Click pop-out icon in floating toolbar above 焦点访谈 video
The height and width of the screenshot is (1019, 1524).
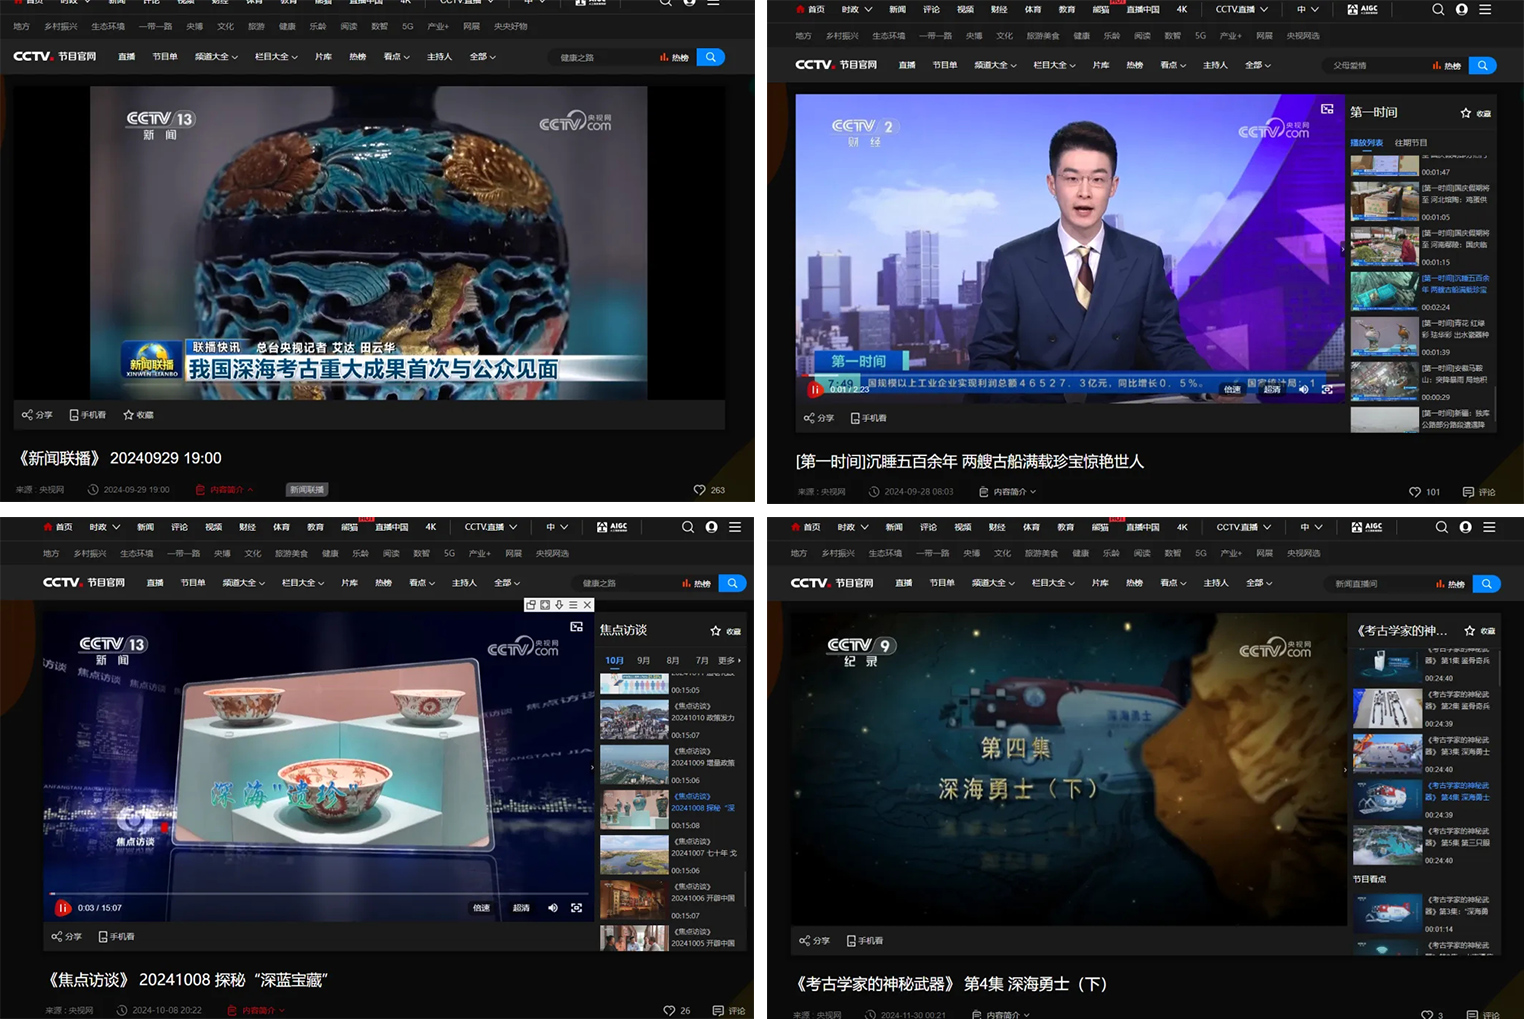click(531, 605)
